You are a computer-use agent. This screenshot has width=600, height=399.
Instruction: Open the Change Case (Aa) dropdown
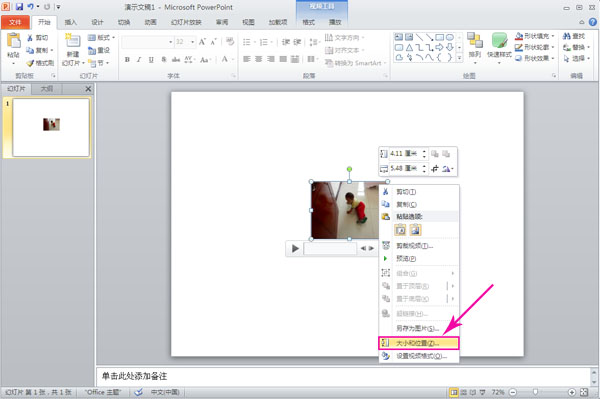coord(205,59)
